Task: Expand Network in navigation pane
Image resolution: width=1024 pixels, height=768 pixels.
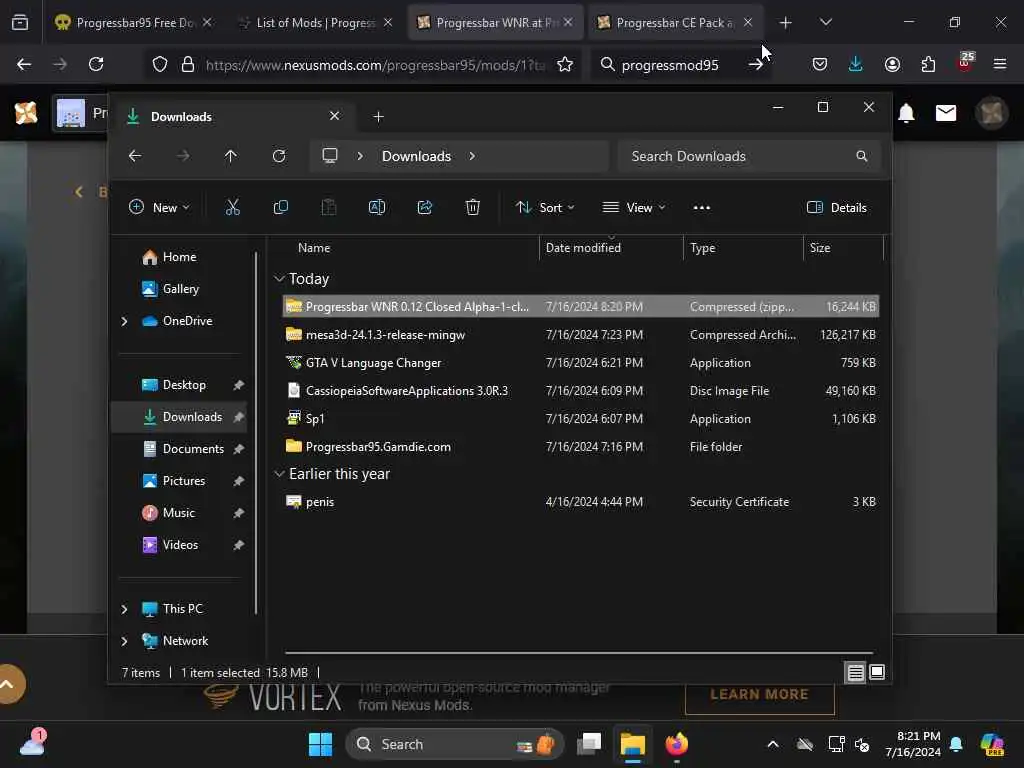Action: pyautogui.click(x=125, y=641)
